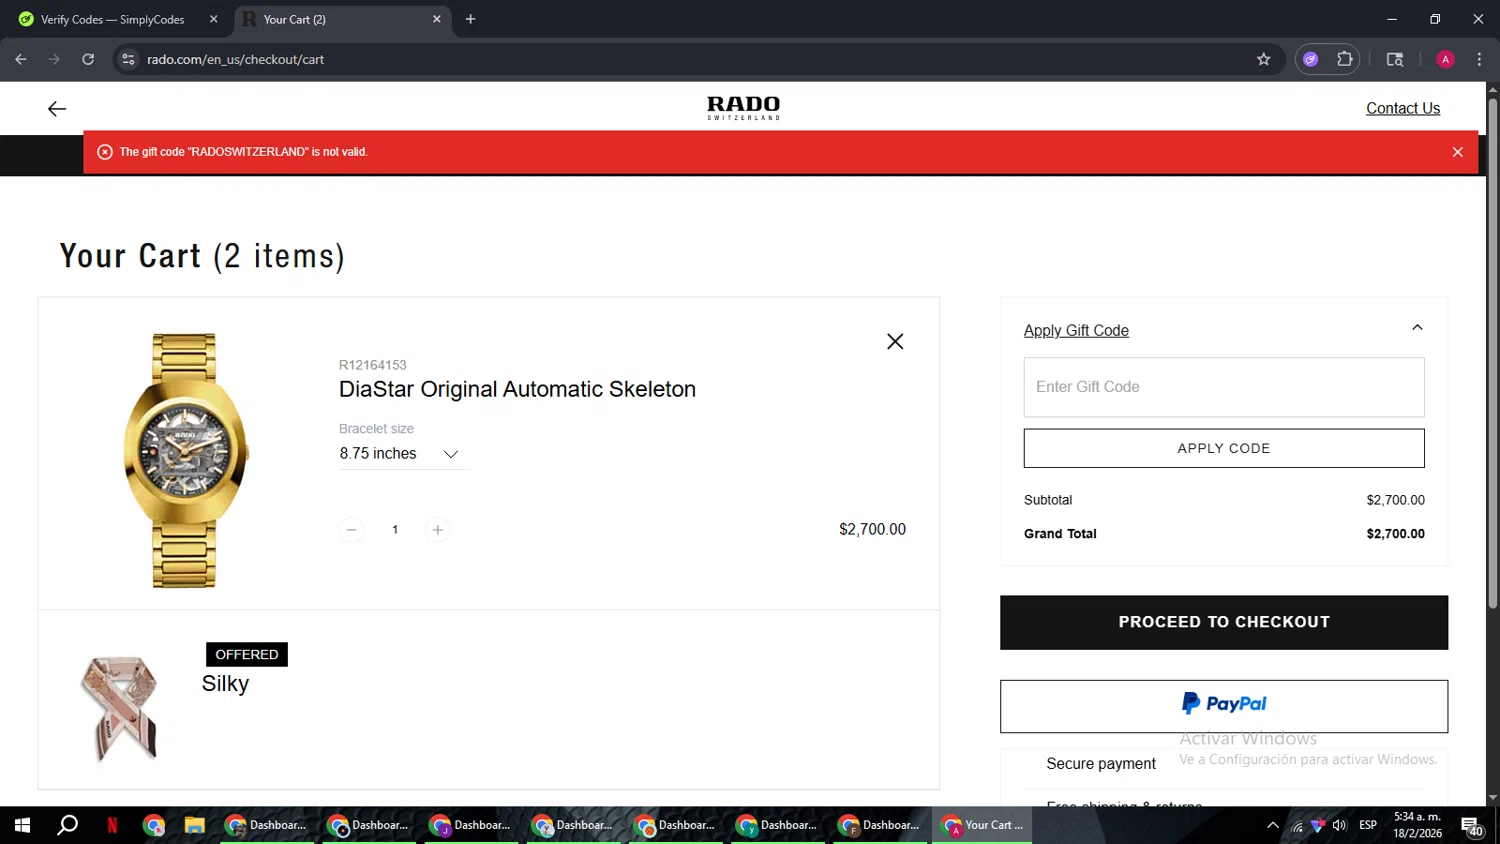The height and width of the screenshot is (844, 1500).
Task: Navigate forward with the browser forward button
Action: [x=54, y=59]
